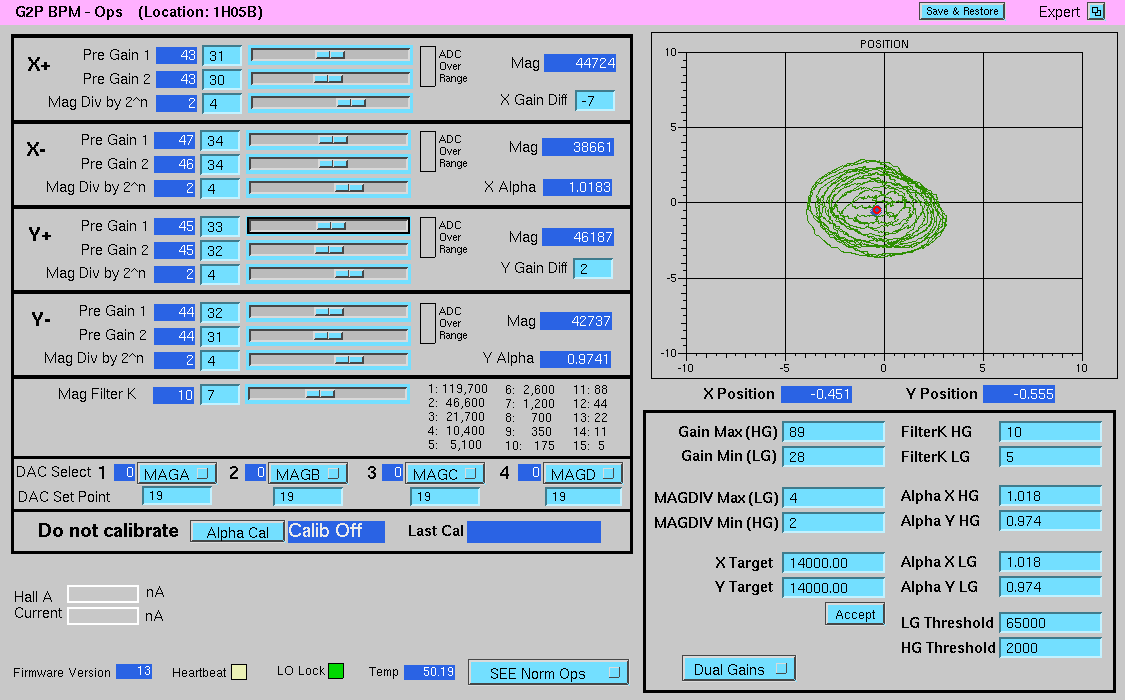Click the X- ADC Over Range indicator
This screenshot has height=700, width=1125.
428,151
